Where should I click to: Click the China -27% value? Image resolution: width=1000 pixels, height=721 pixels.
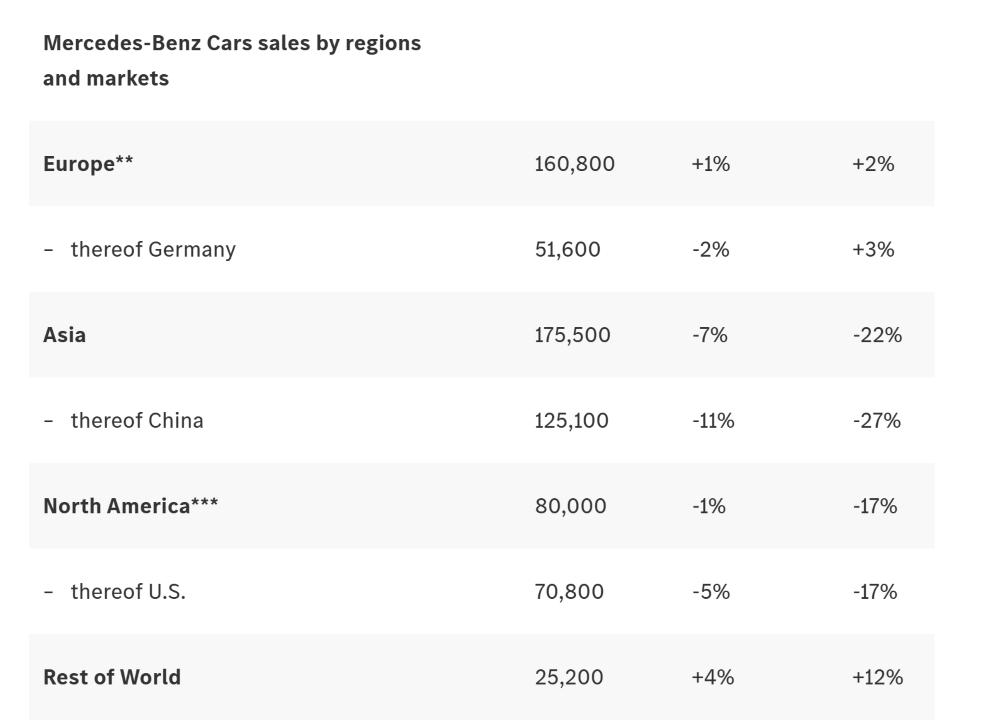pyautogui.click(x=876, y=420)
